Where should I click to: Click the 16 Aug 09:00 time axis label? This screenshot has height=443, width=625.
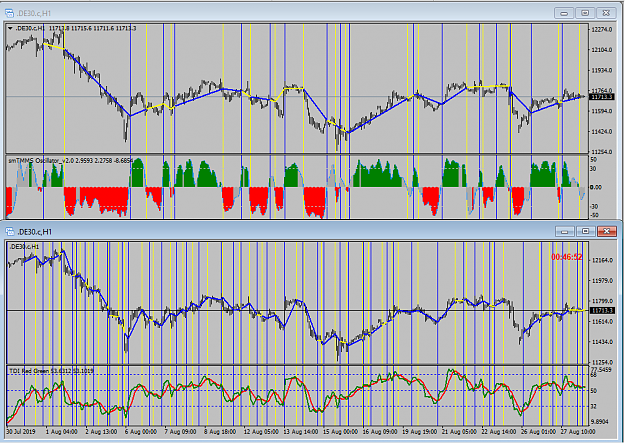pos(380,432)
